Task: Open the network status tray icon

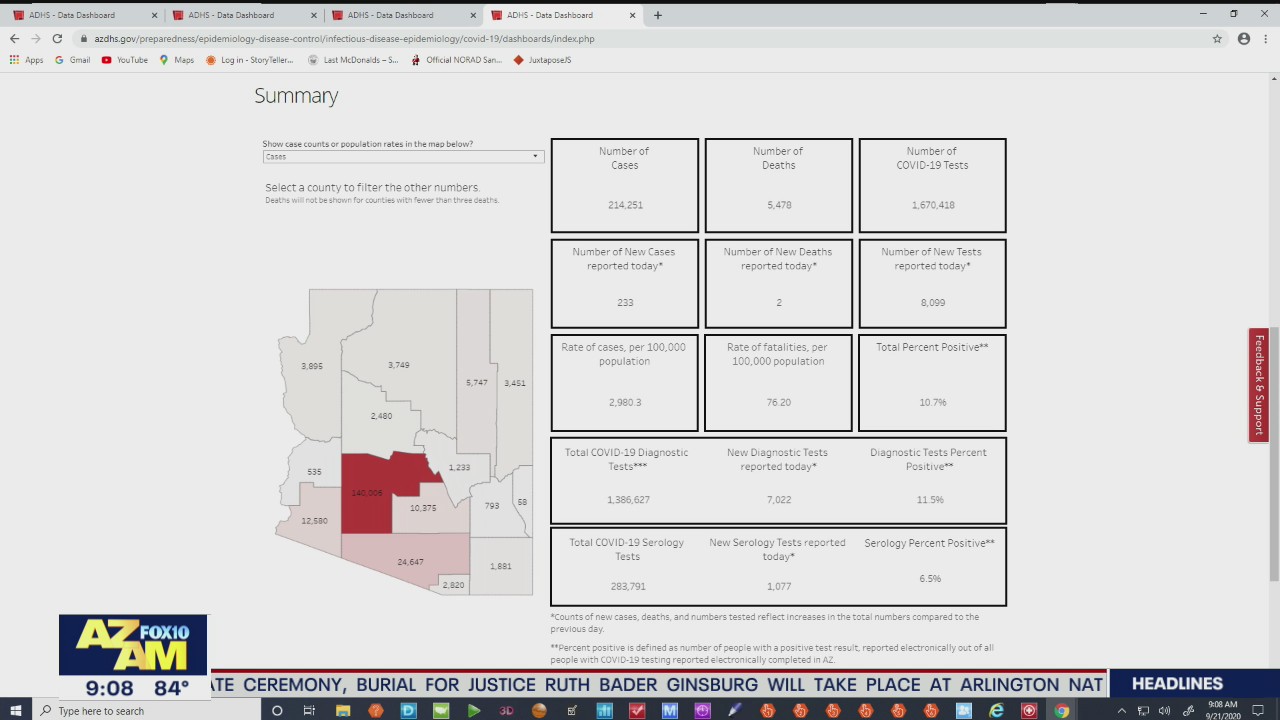Action: (x=1143, y=711)
